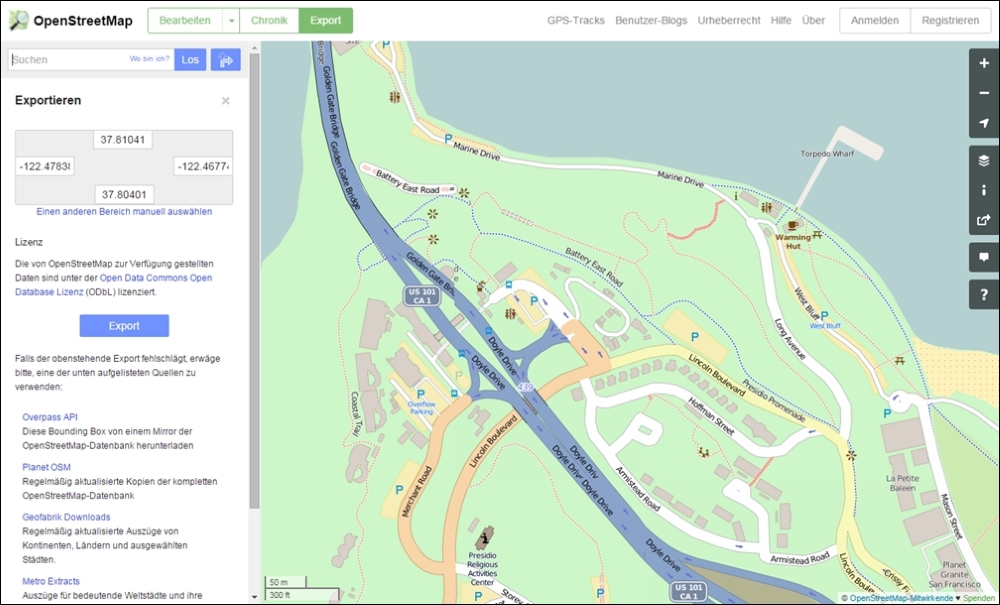Open the map key info icon
This screenshot has width=1000, height=605.
pyautogui.click(x=983, y=190)
